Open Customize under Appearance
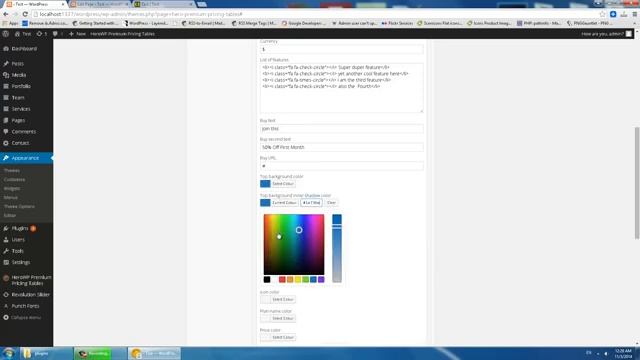This screenshot has width=640, height=360. pyautogui.click(x=14, y=180)
